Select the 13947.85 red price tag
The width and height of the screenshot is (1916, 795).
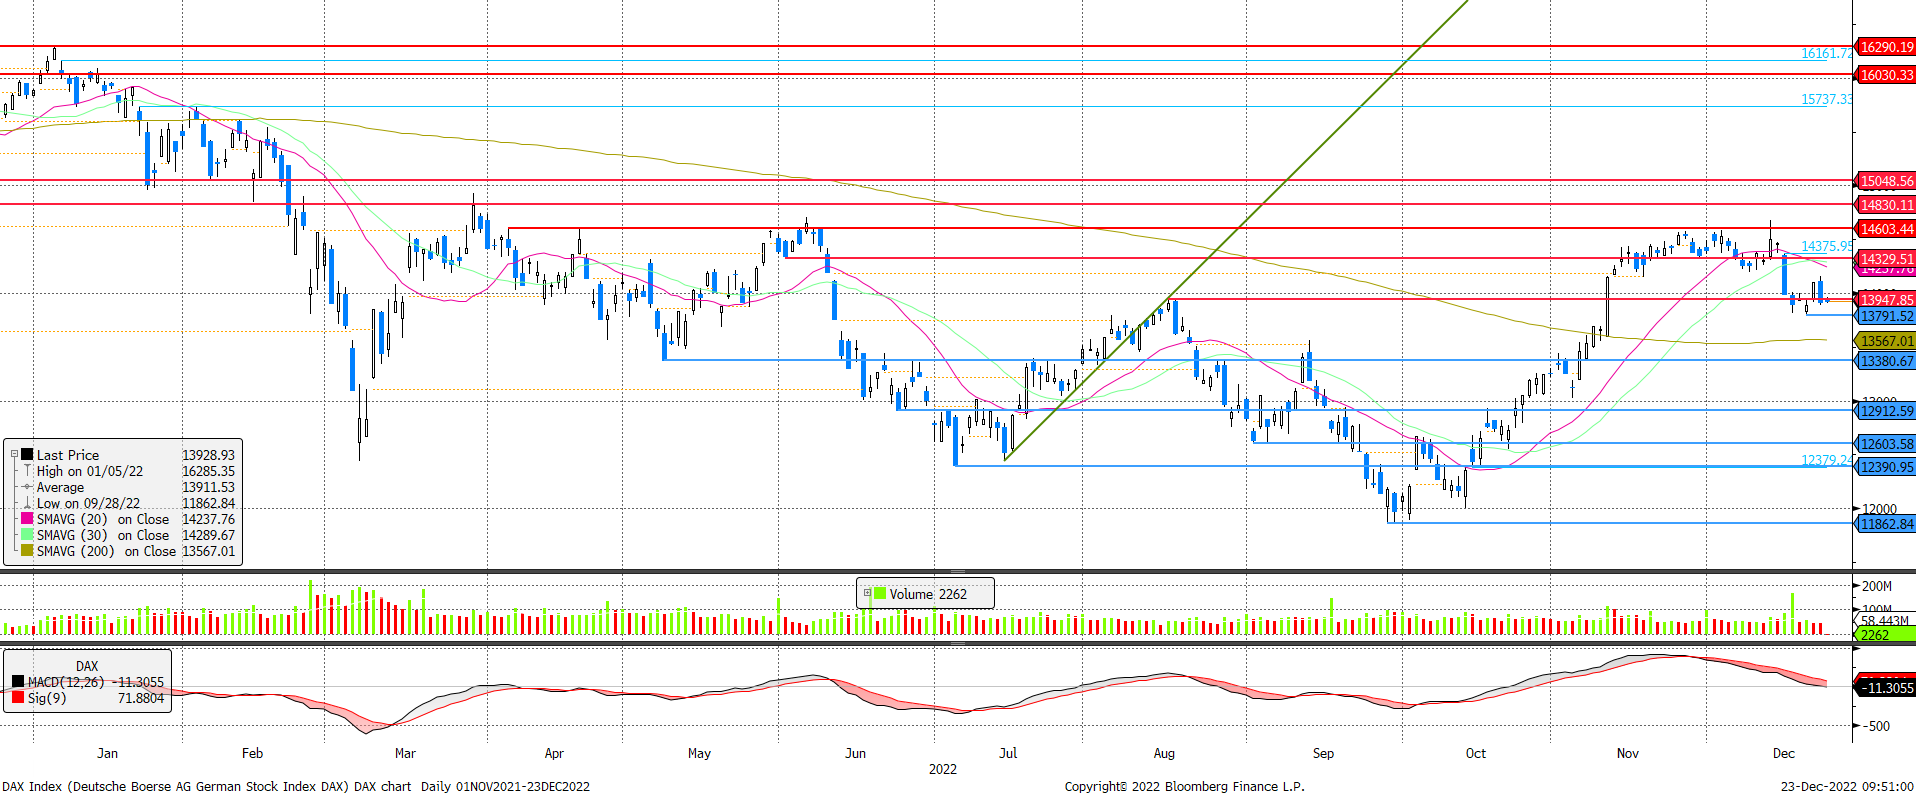point(1886,300)
